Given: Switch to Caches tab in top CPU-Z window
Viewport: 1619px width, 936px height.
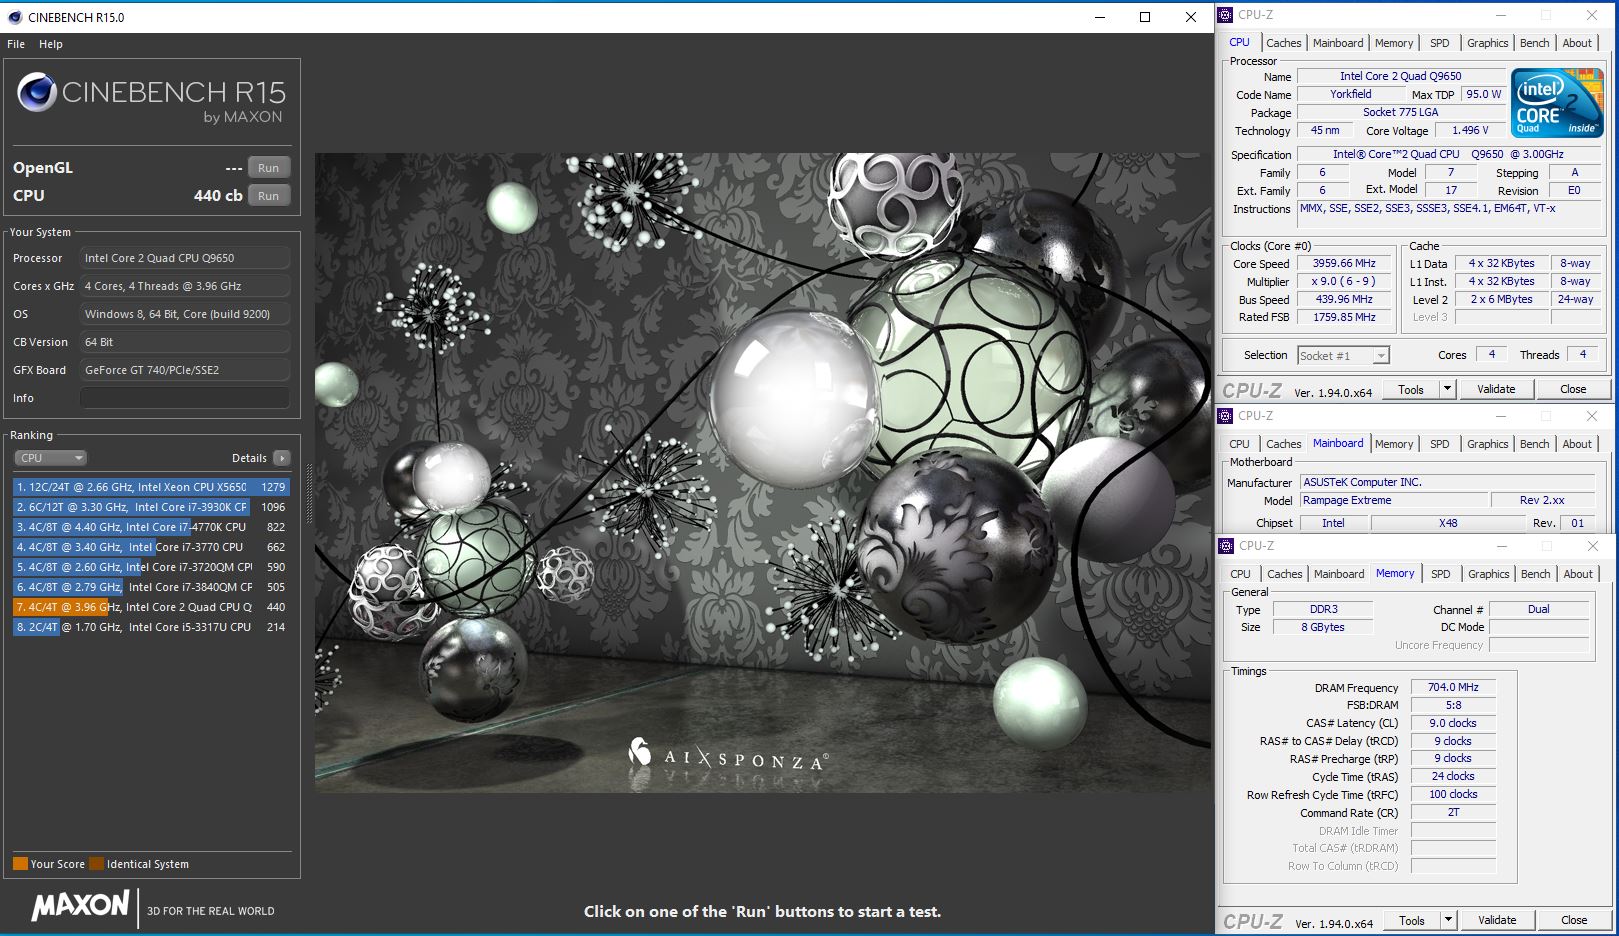Looking at the screenshot, I should click(1283, 43).
